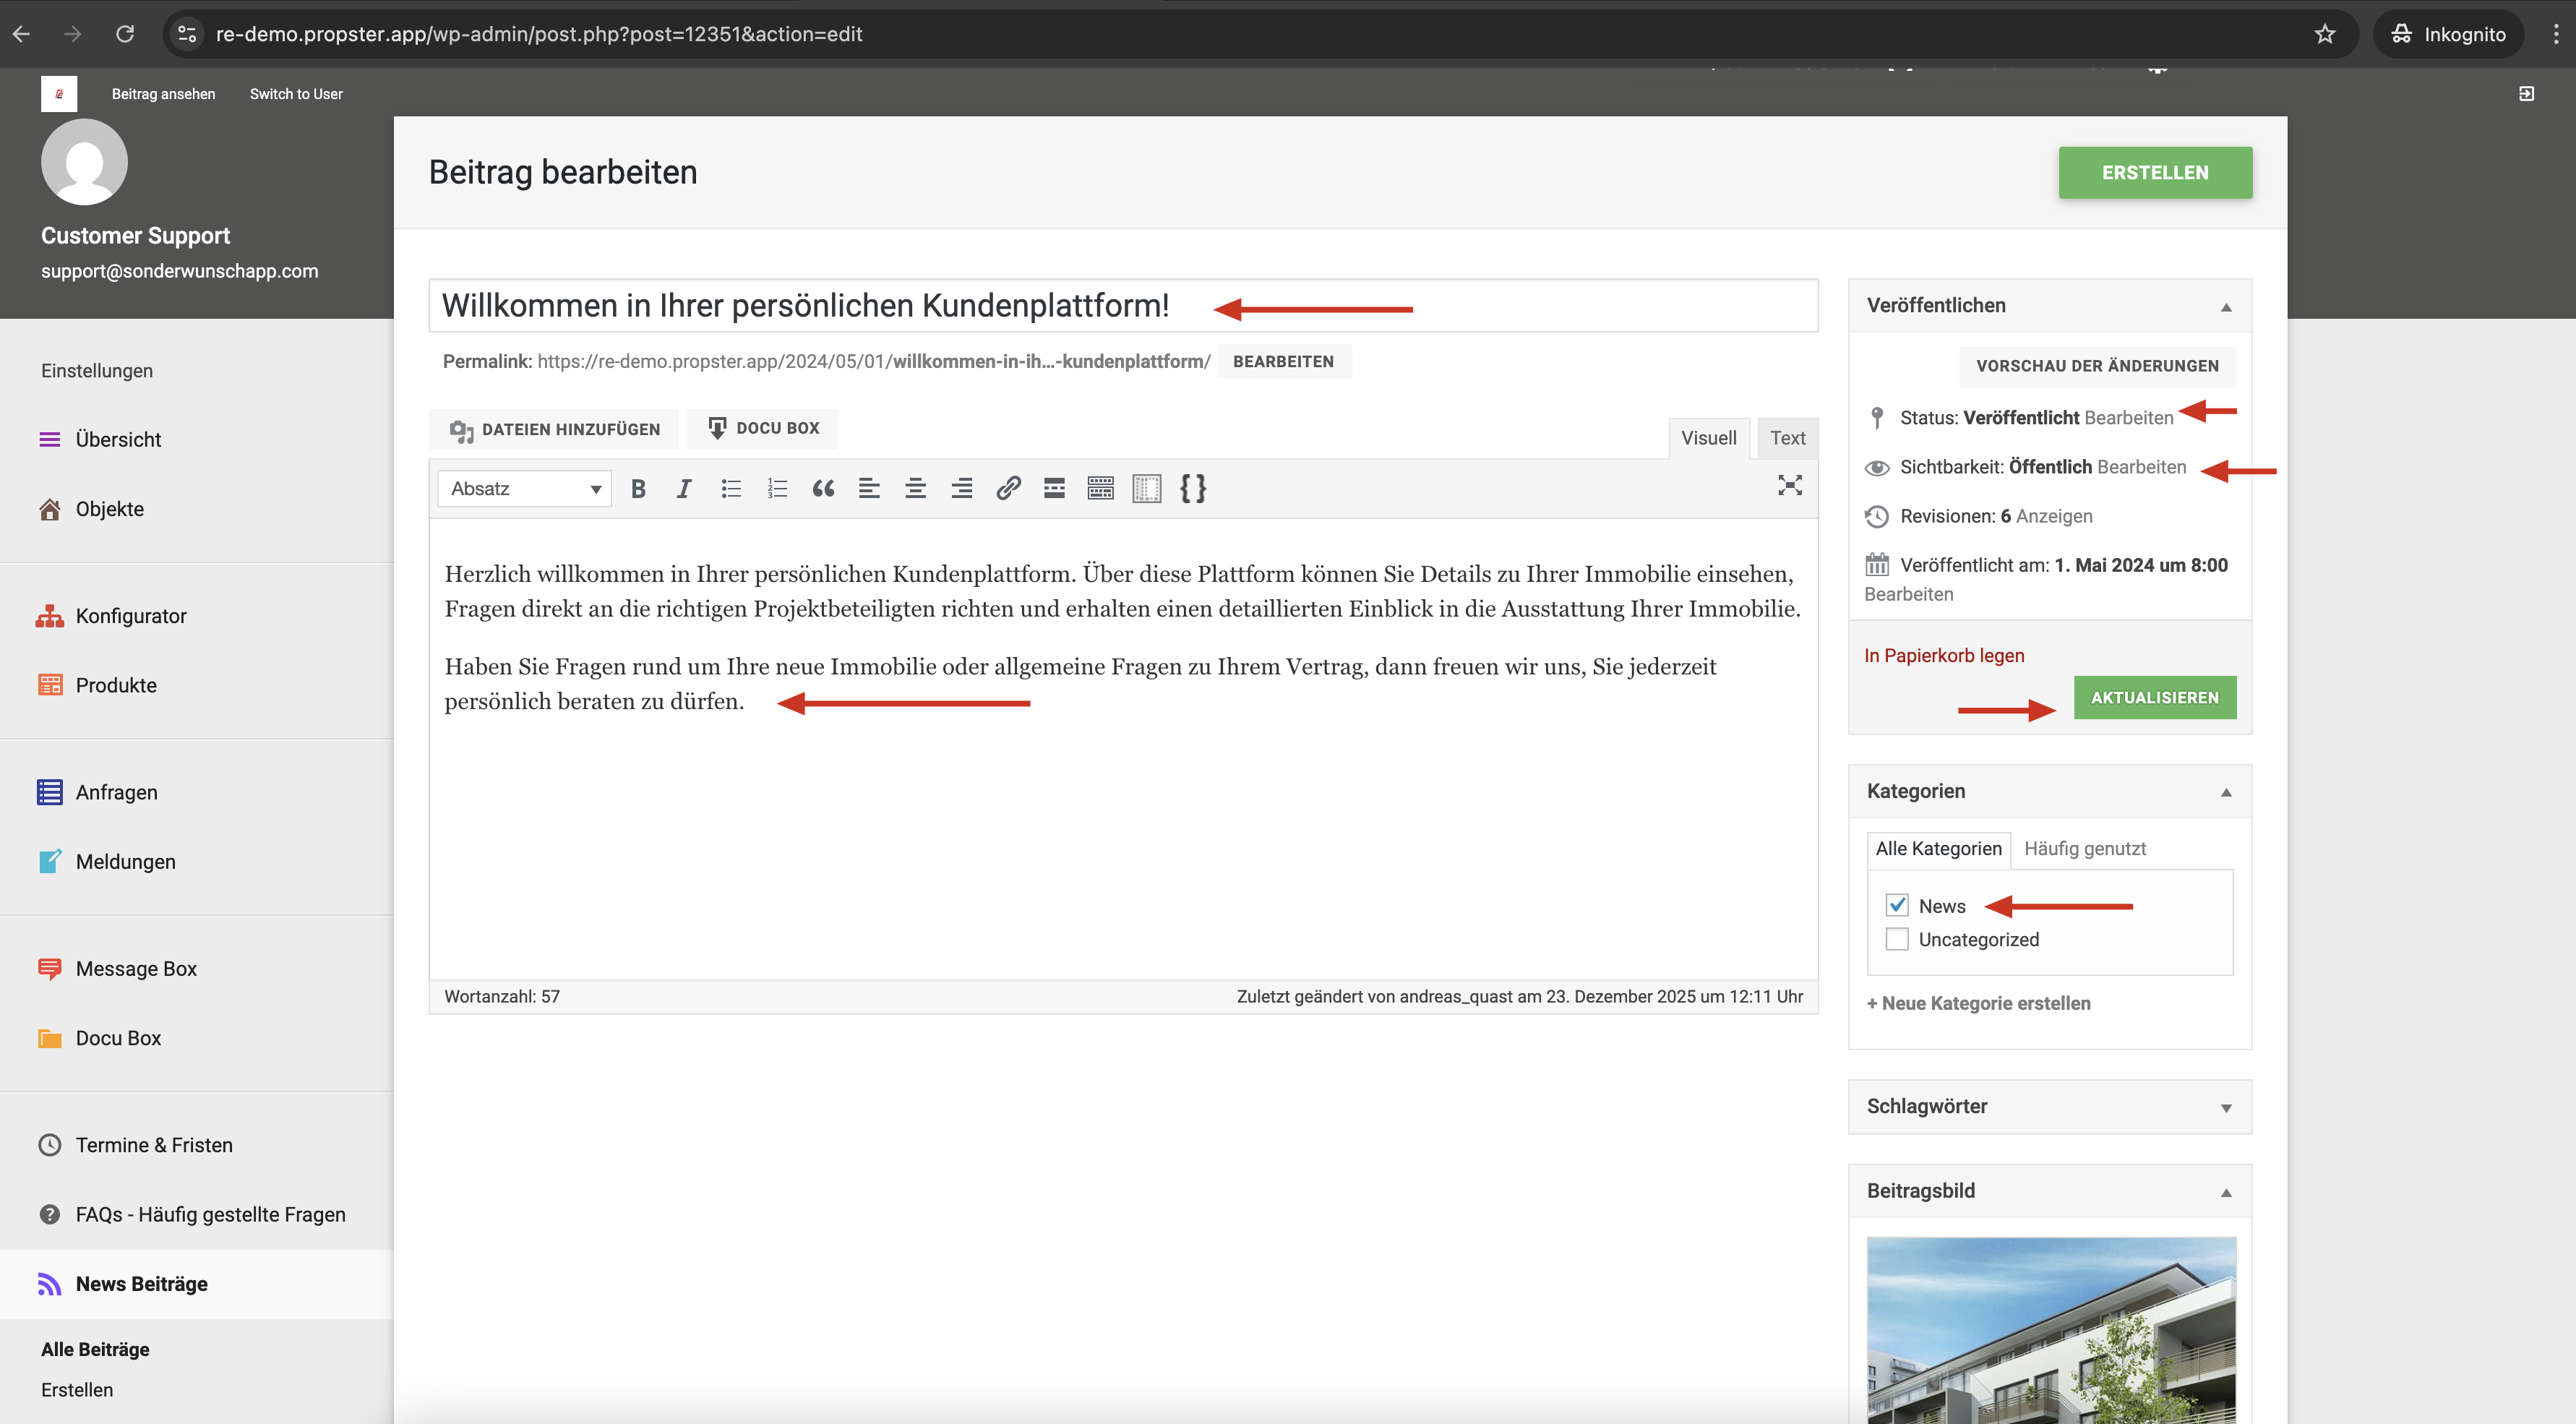
Task: Click the Beitragsbild building thumbnail
Action: pos(2051,1330)
